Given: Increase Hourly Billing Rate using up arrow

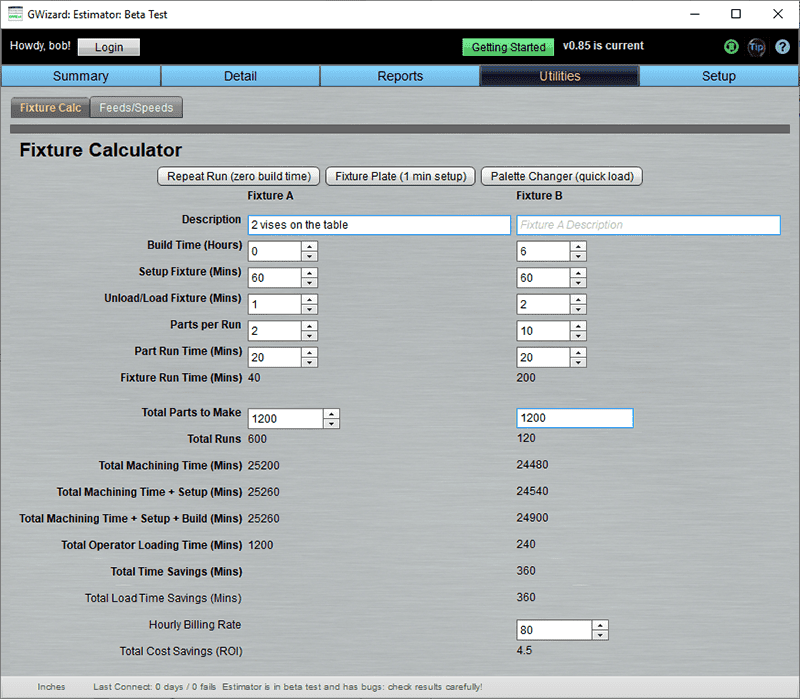Looking at the screenshot, I should tap(601, 624).
